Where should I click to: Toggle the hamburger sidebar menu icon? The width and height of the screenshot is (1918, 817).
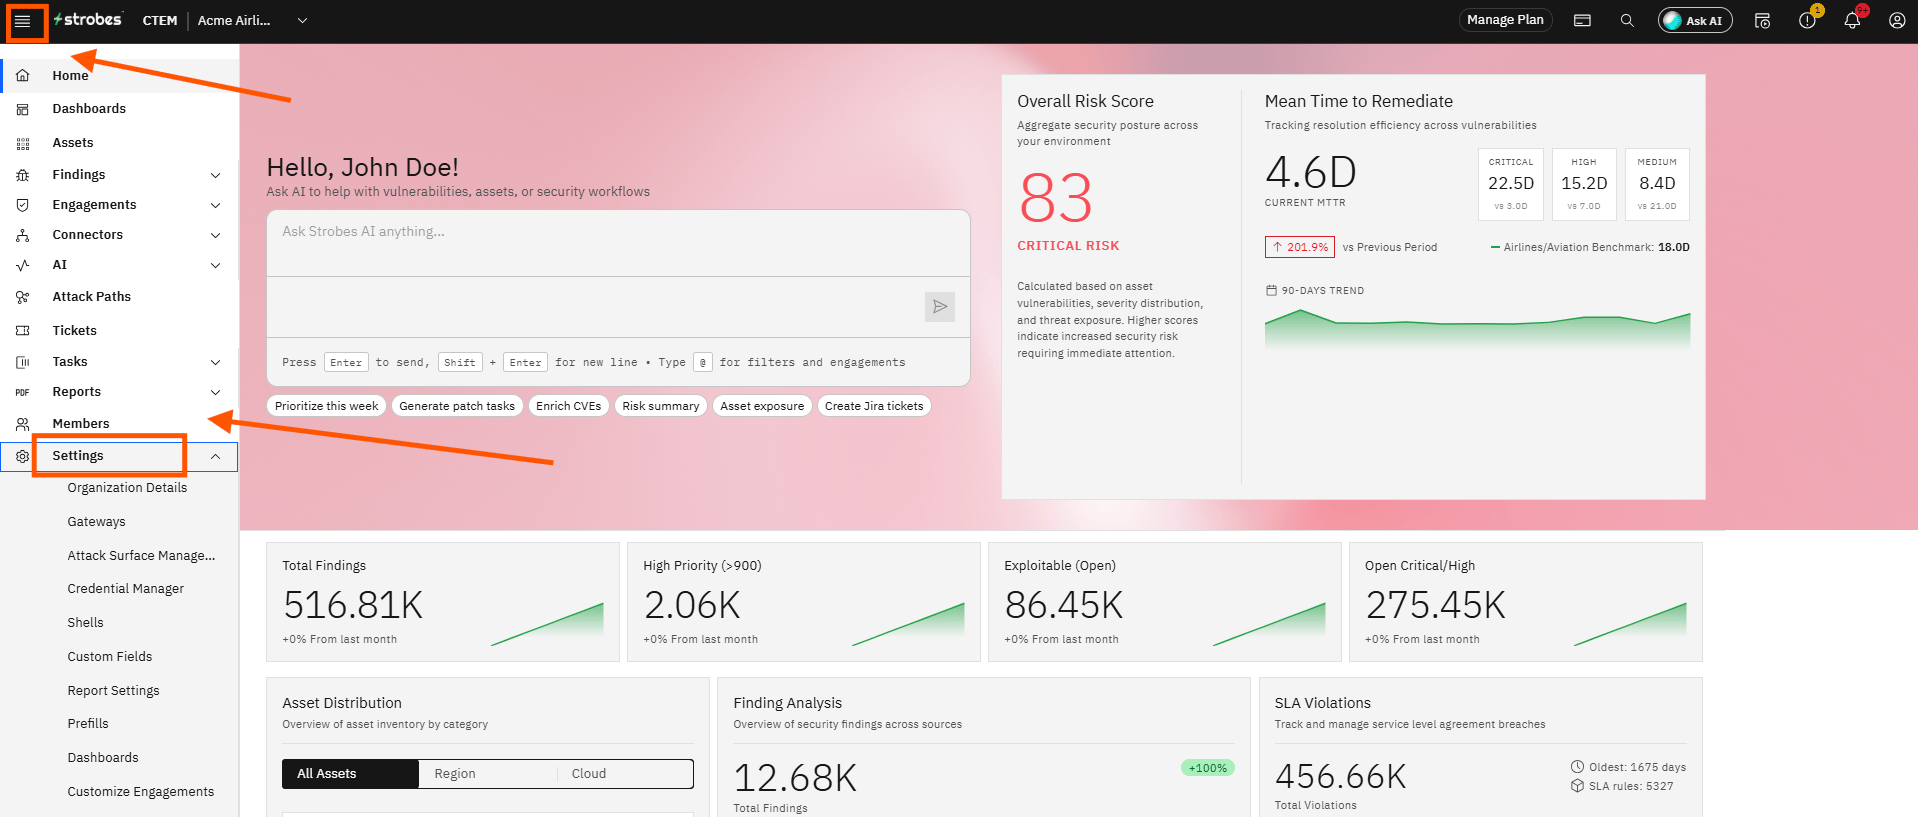point(22,21)
